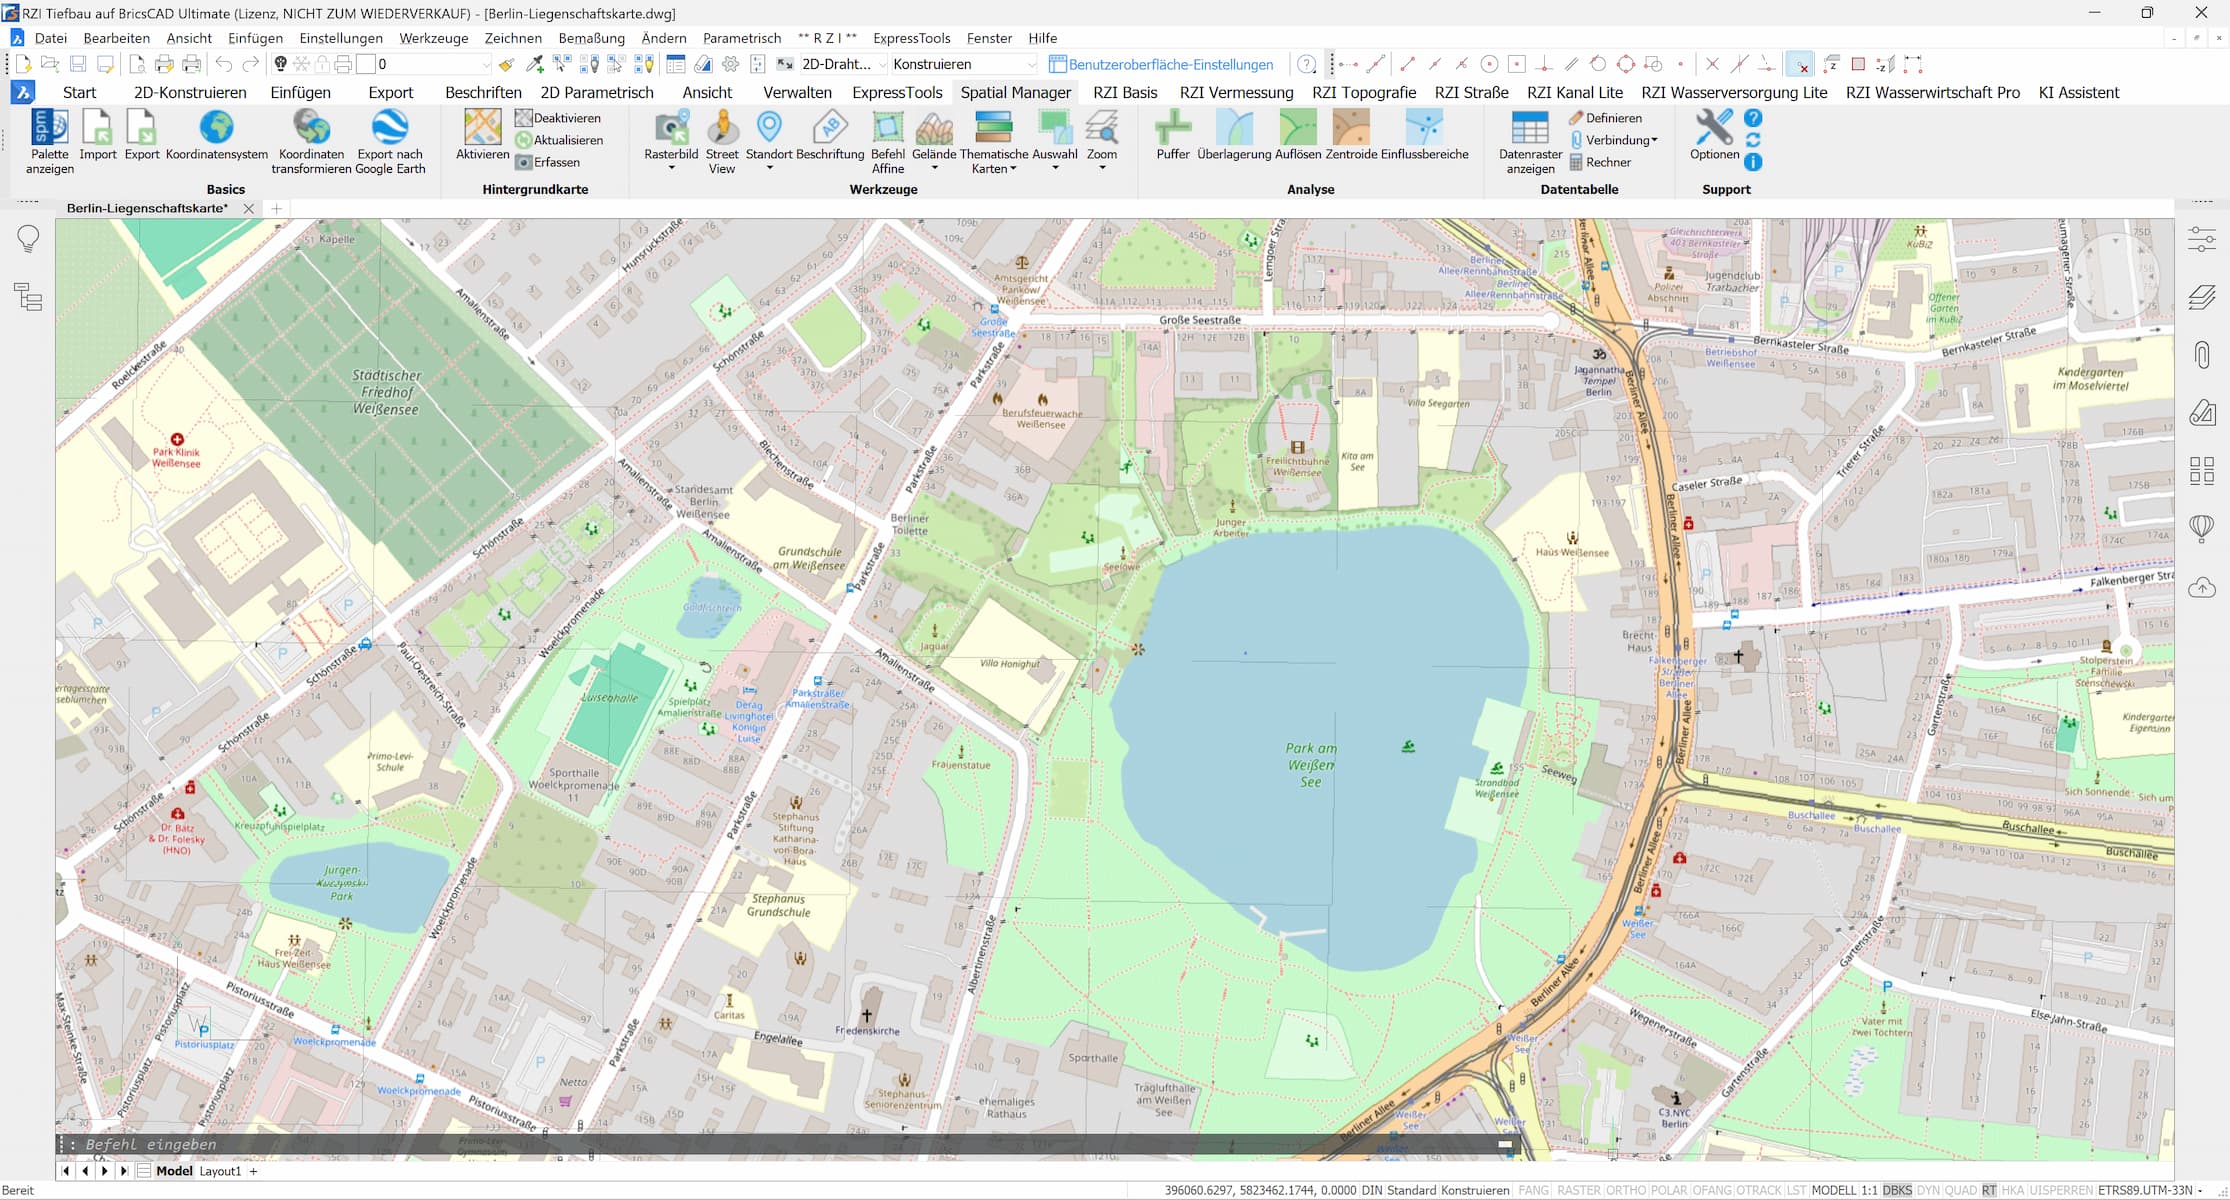Click the Beschriftung label tool

[x=830, y=135]
